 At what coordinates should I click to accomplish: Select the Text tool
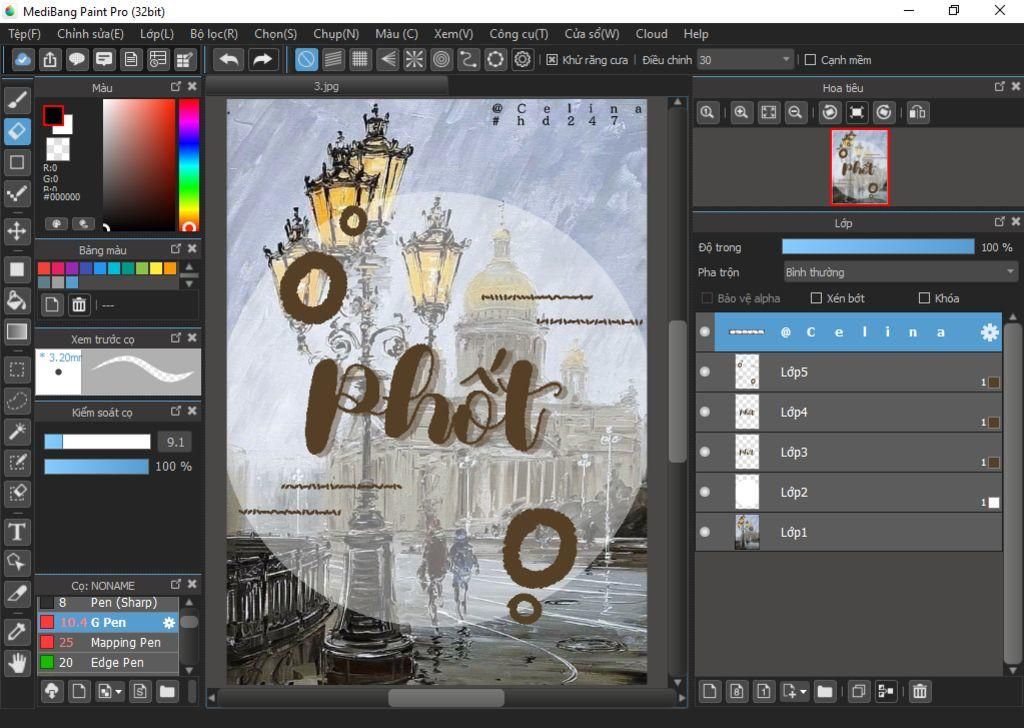coord(17,531)
